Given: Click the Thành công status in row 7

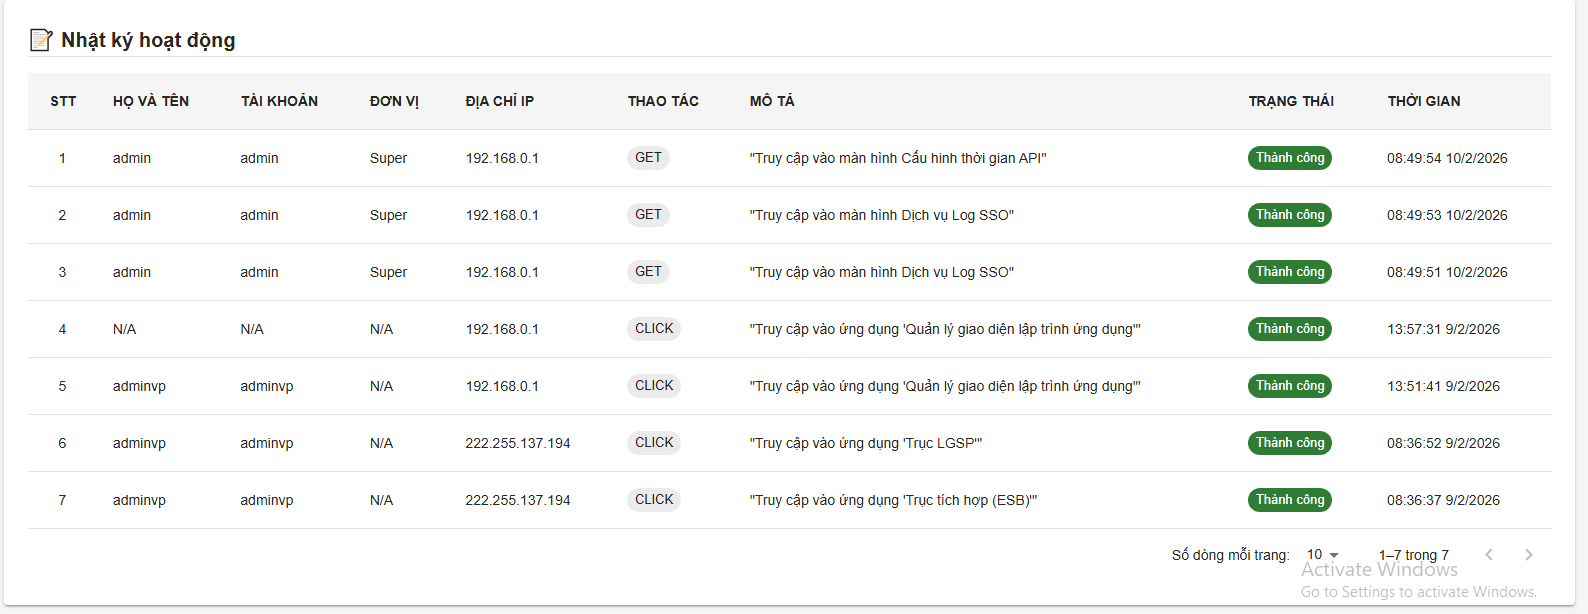Looking at the screenshot, I should [x=1289, y=500].
